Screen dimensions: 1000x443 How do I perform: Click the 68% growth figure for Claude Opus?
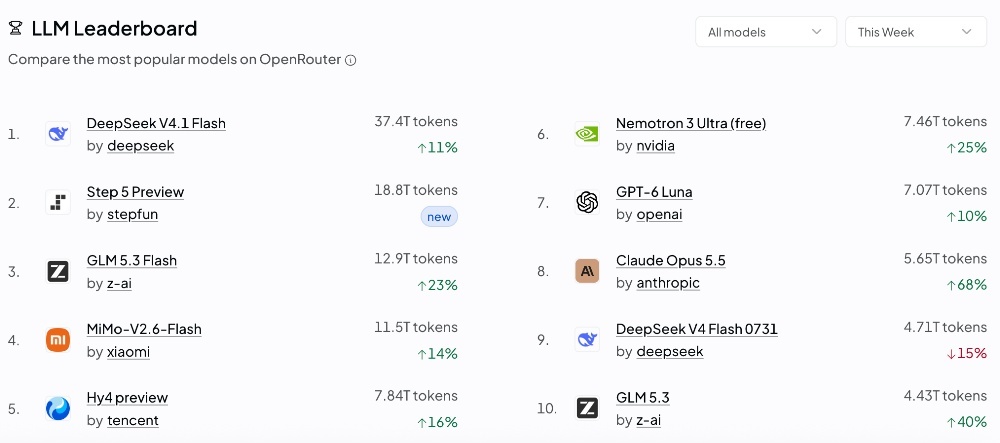(967, 285)
